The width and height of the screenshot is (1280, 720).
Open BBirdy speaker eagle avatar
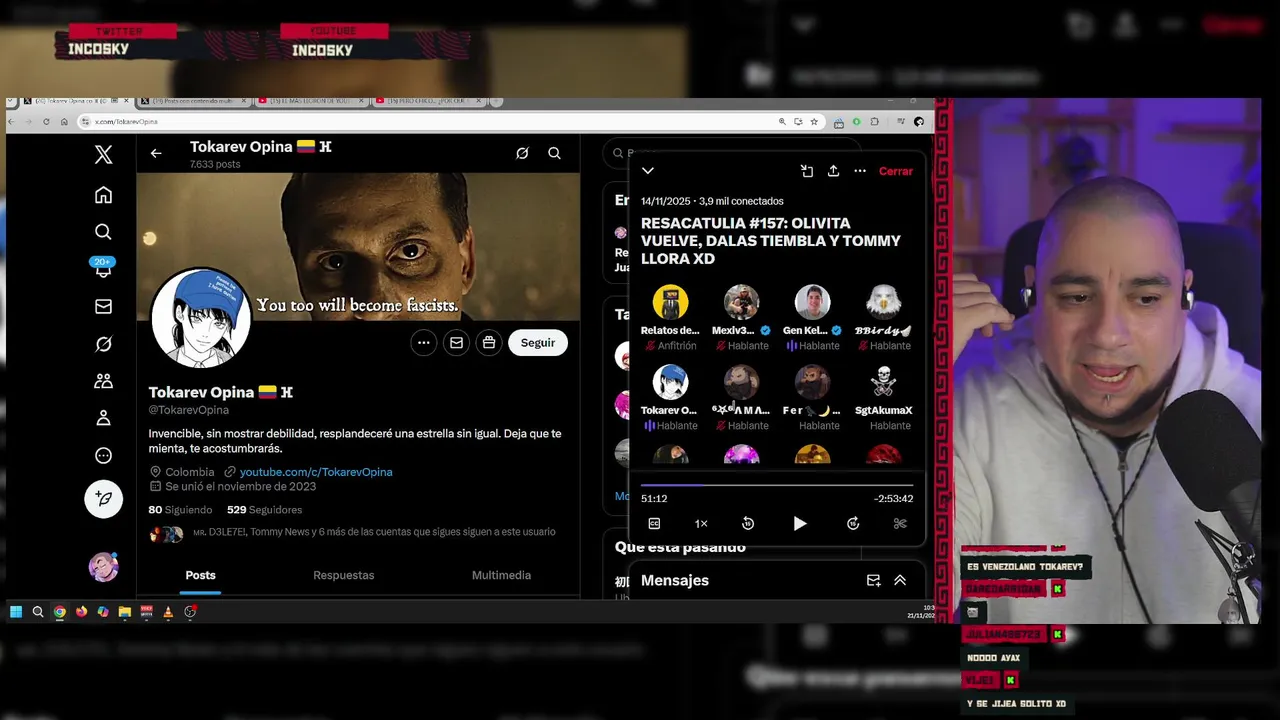(883, 302)
